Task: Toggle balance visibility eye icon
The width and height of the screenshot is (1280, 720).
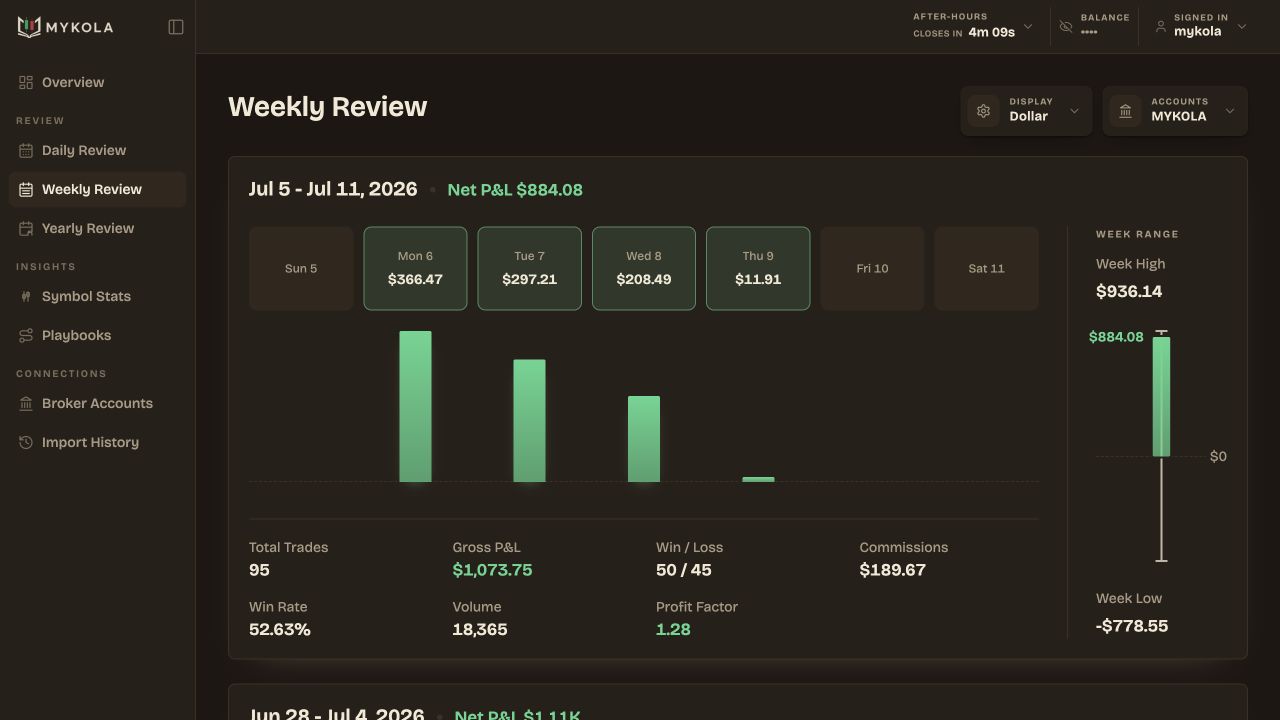Action: [x=1066, y=27]
